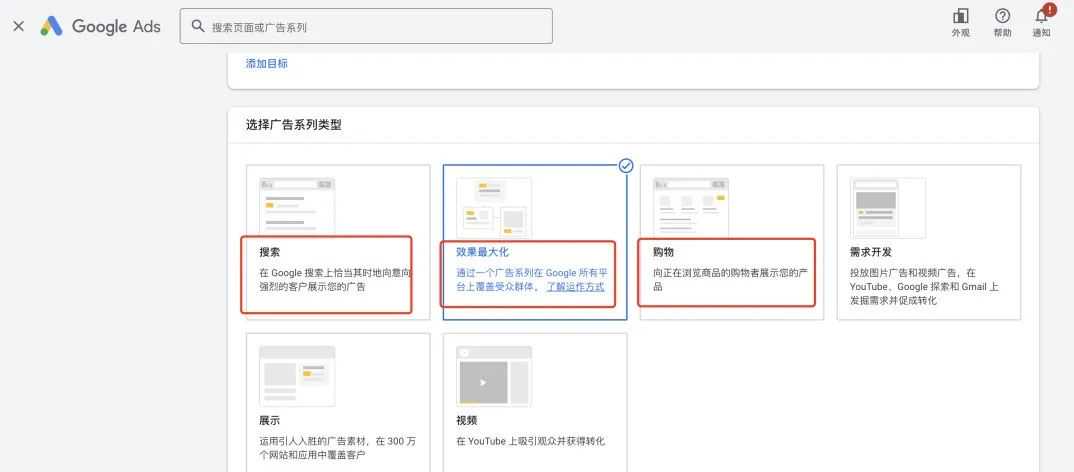Viewport: 1074px width, 472px height.
Task: Focus the 搜索页面或广告系列 search field
Action: 366,26
